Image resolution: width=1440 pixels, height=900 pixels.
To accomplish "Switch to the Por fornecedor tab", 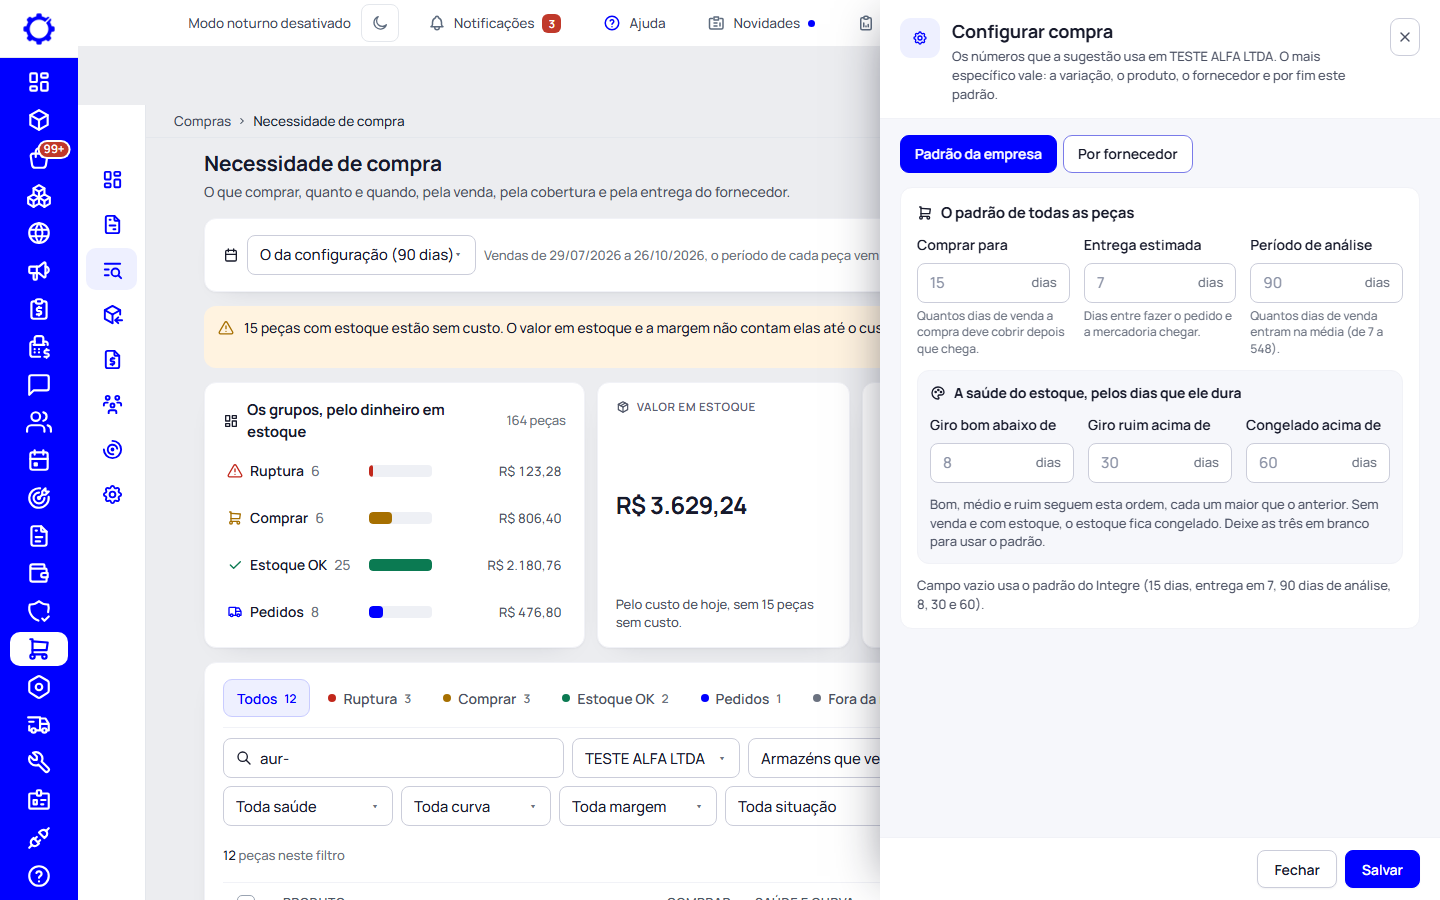I will coord(1128,154).
